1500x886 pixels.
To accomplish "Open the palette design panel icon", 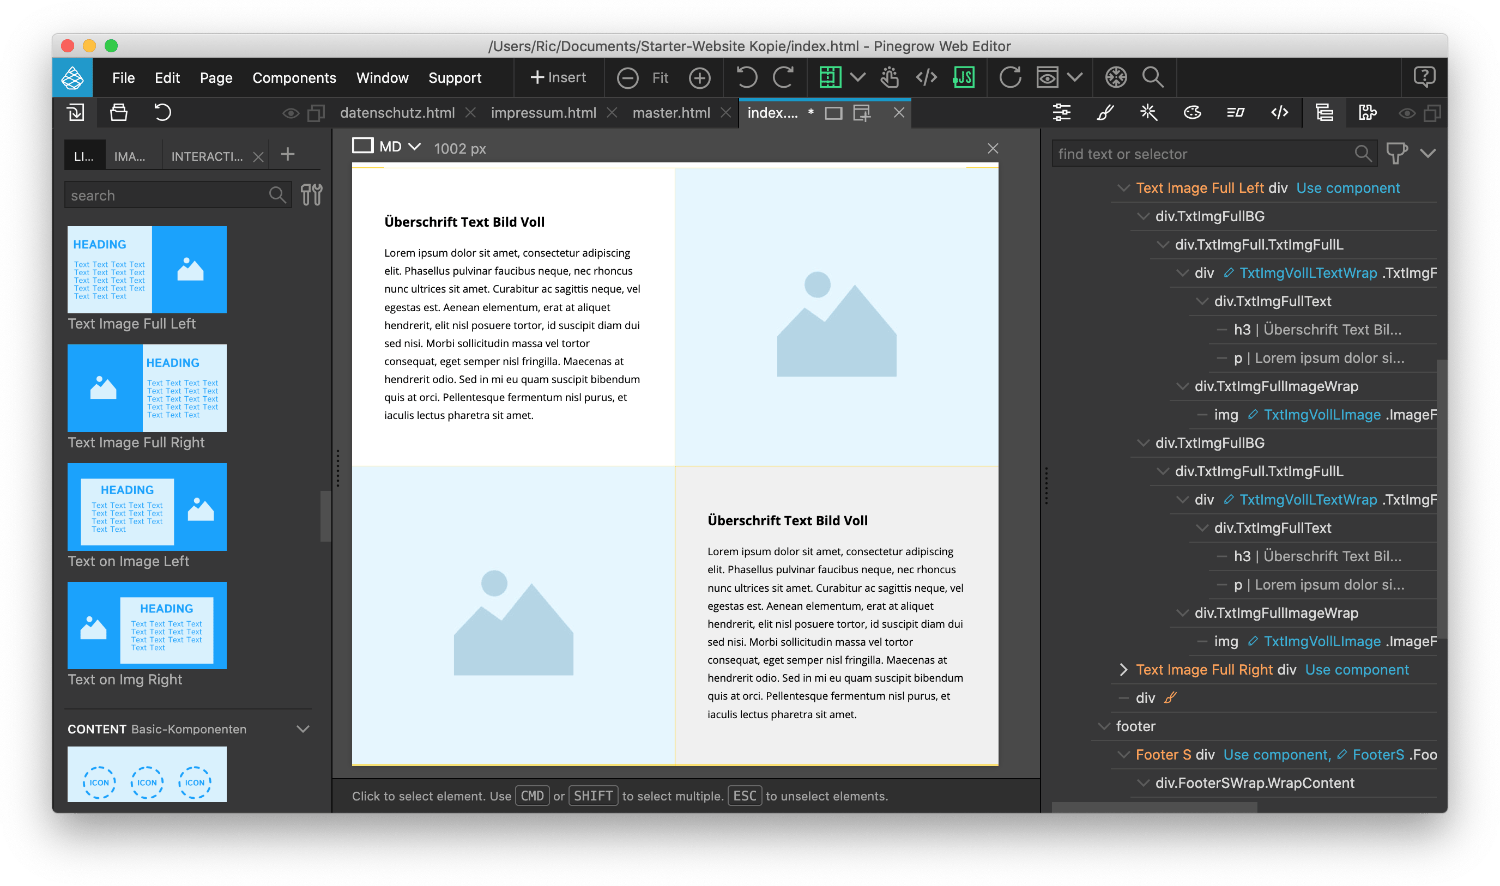I will point(1192,113).
